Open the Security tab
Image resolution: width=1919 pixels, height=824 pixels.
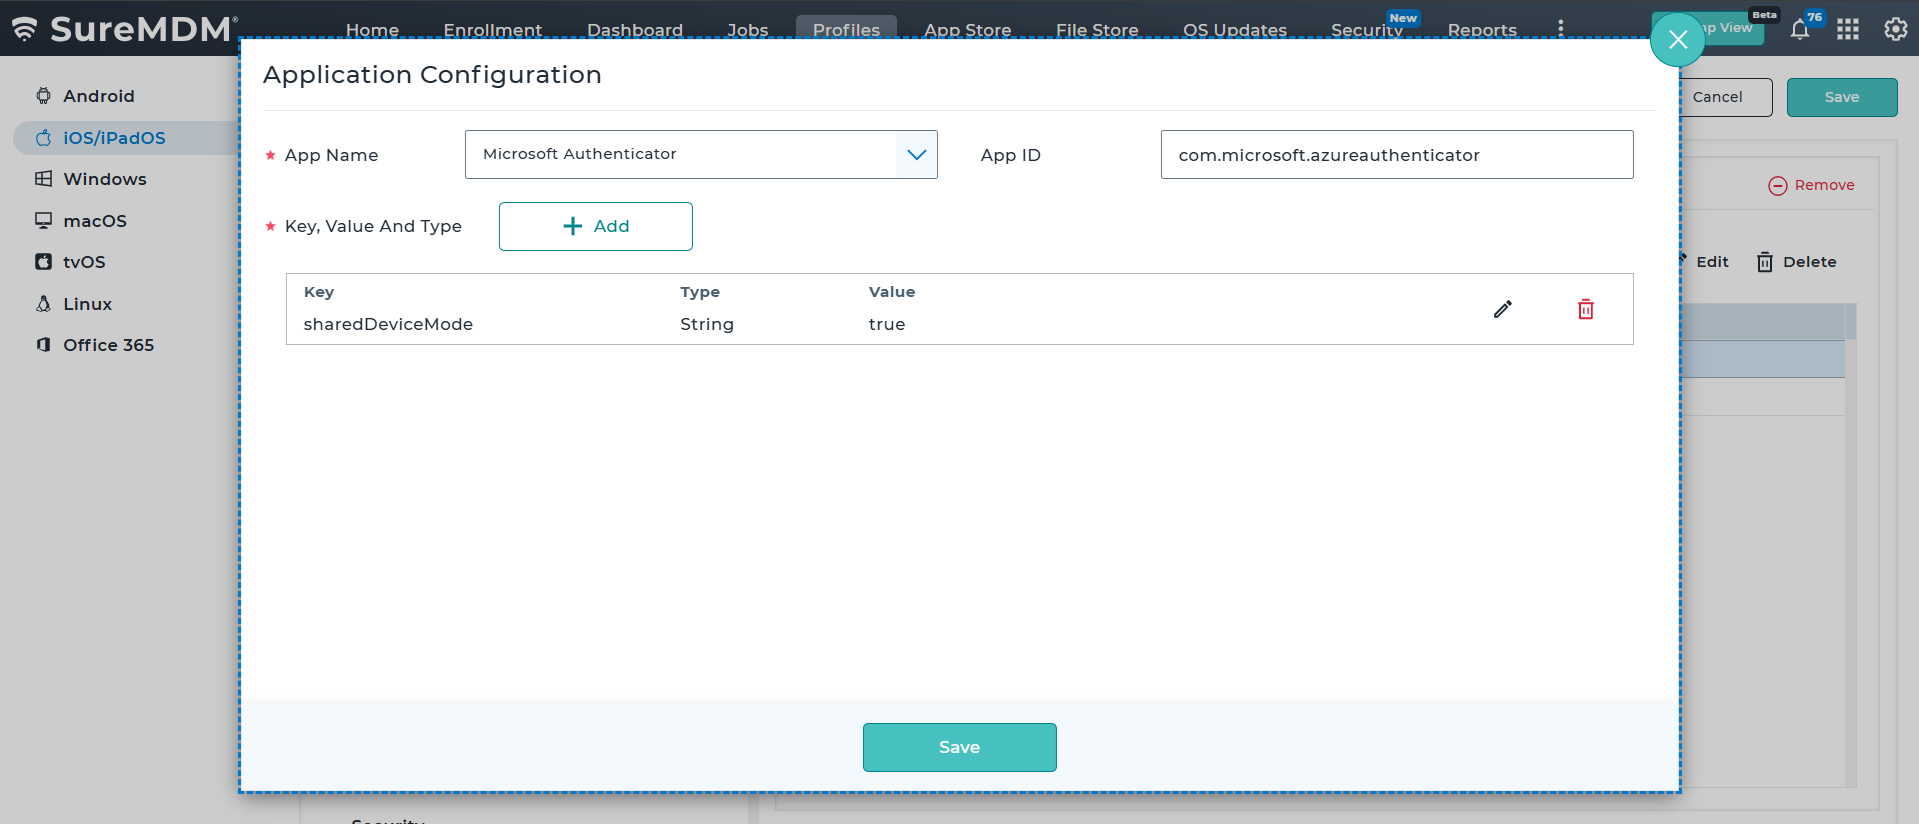coord(1367,29)
